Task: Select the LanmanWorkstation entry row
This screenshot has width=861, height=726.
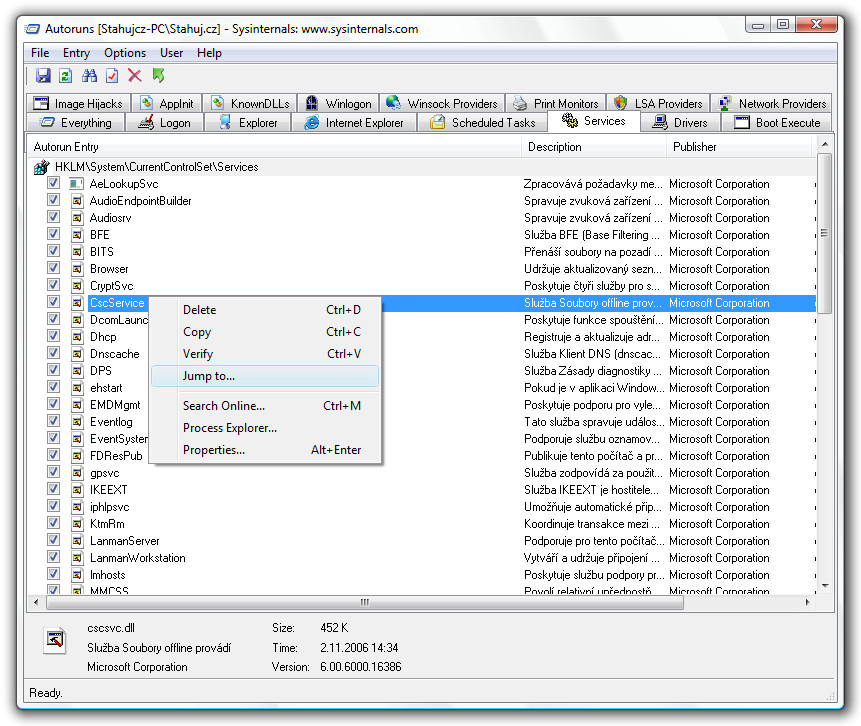Action: (x=422, y=558)
